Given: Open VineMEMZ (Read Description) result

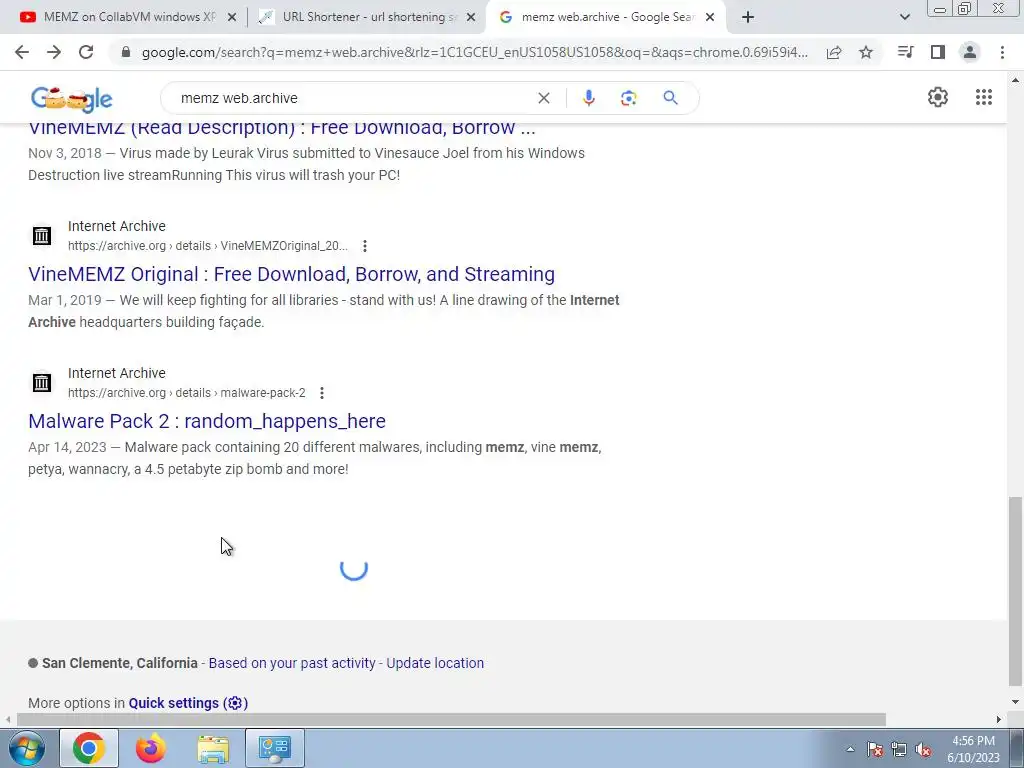Looking at the screenshot, I should (x=281, y=129).
